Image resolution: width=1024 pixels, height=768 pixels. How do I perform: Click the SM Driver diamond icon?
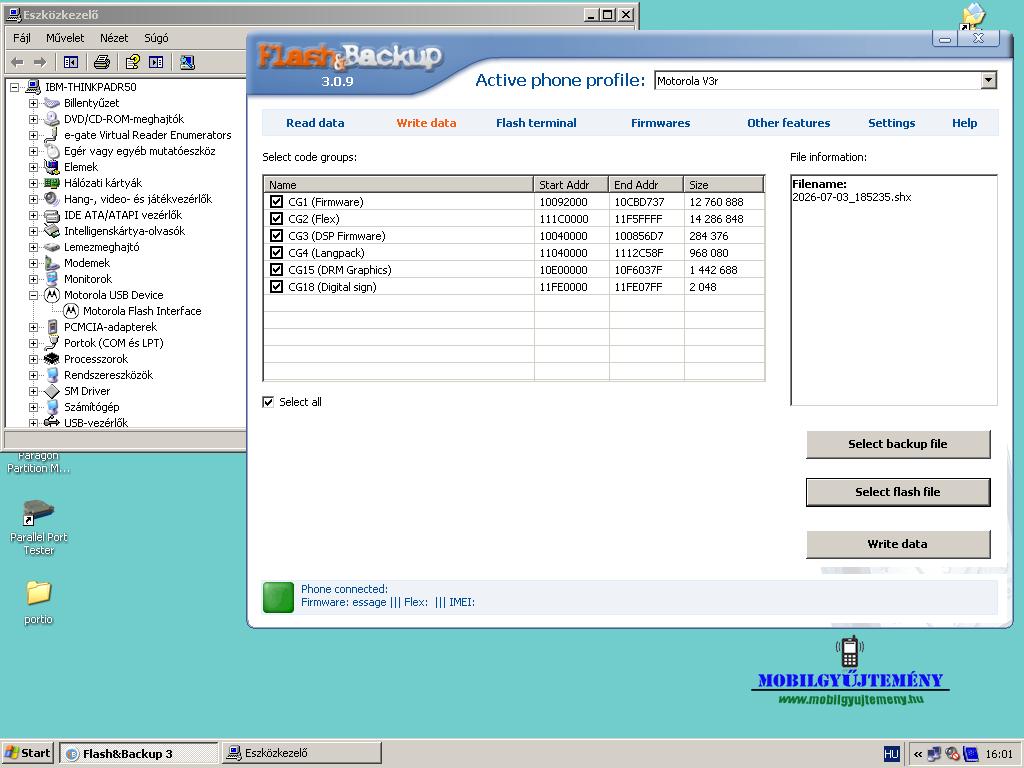pyautogui.click(x=52, y=391)
